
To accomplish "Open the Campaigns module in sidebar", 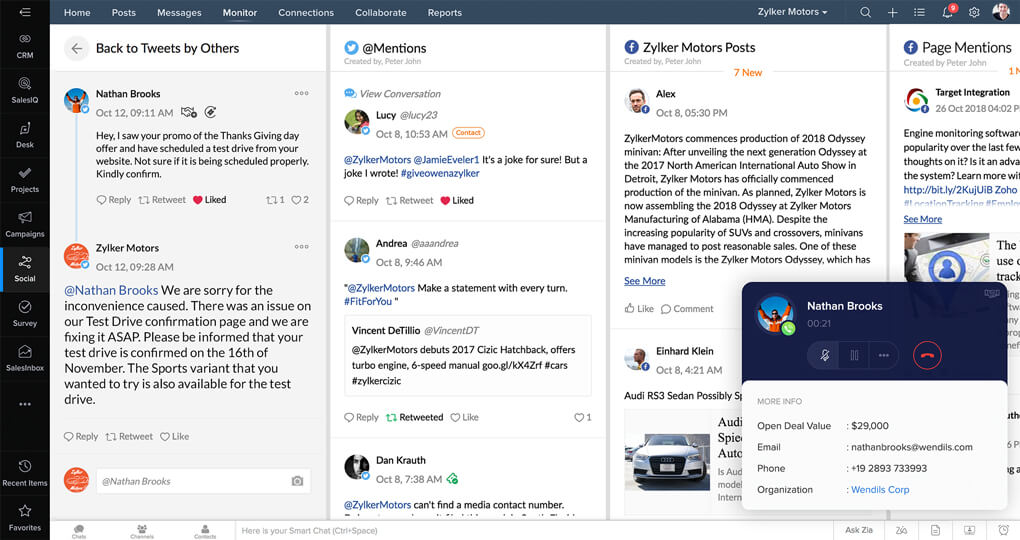I will (x=24, y=221).
